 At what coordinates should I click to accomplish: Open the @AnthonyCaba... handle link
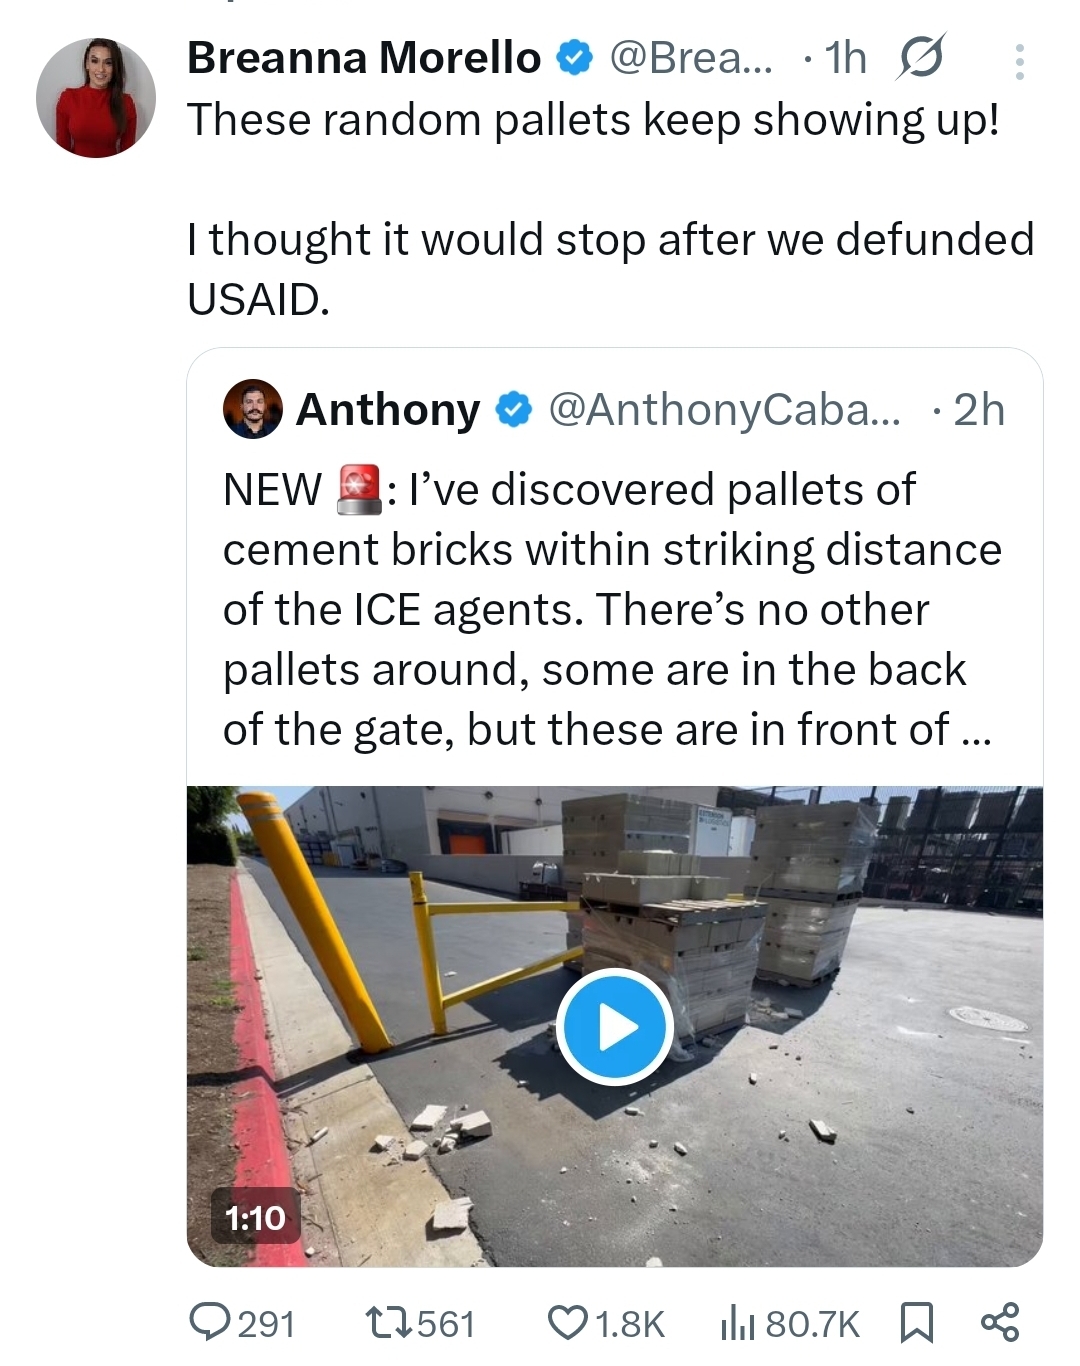tap(724, 410)
